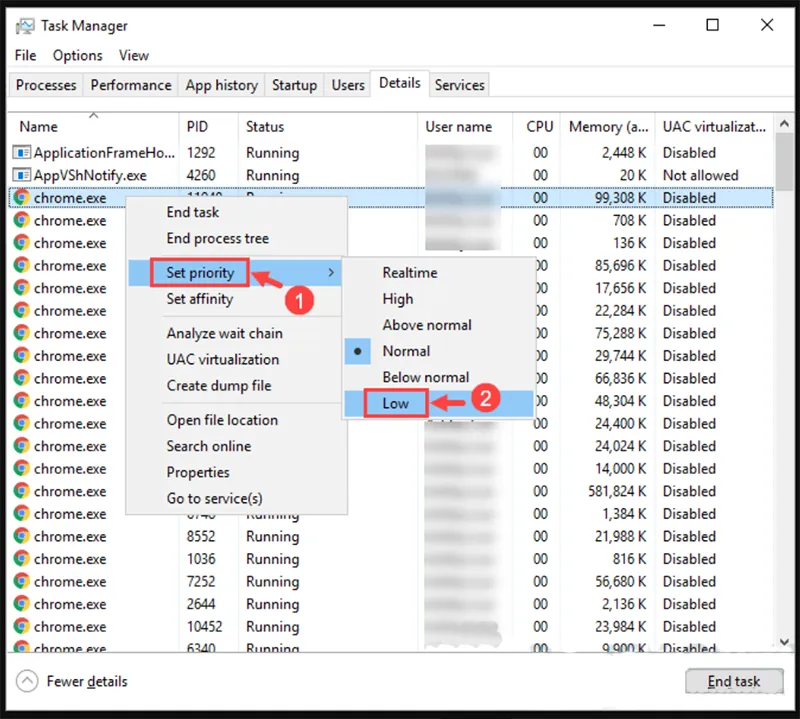Viewport: 800px width, 719px height.
Task: Click the chrome.exe icon below the context menu
Action: tap(22, 536)
